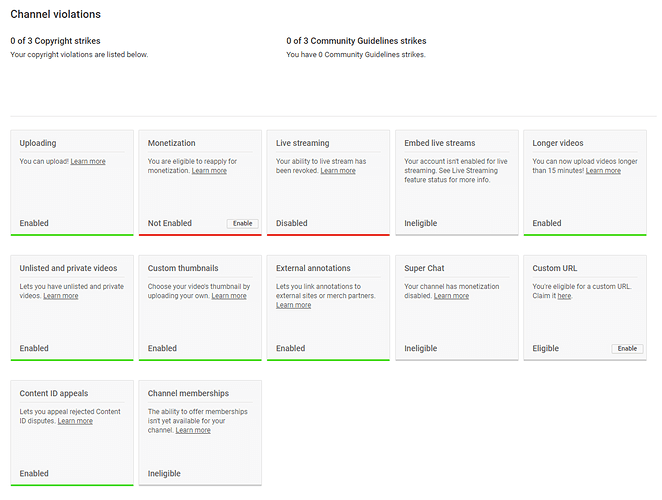Screen dimensions: 662x500
Task: Open Learn more in External annotations card
Action: coord(293,305)
